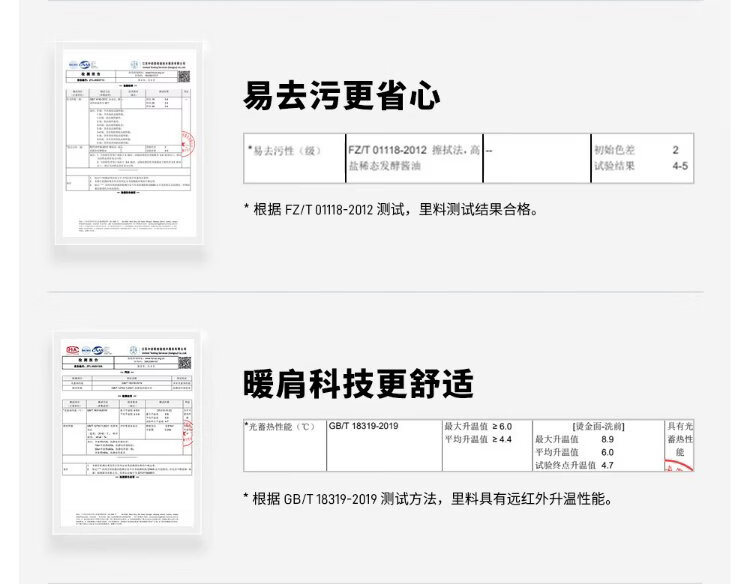
Task: Click the 易去污性（级） table cell
Action: [285, 150]
